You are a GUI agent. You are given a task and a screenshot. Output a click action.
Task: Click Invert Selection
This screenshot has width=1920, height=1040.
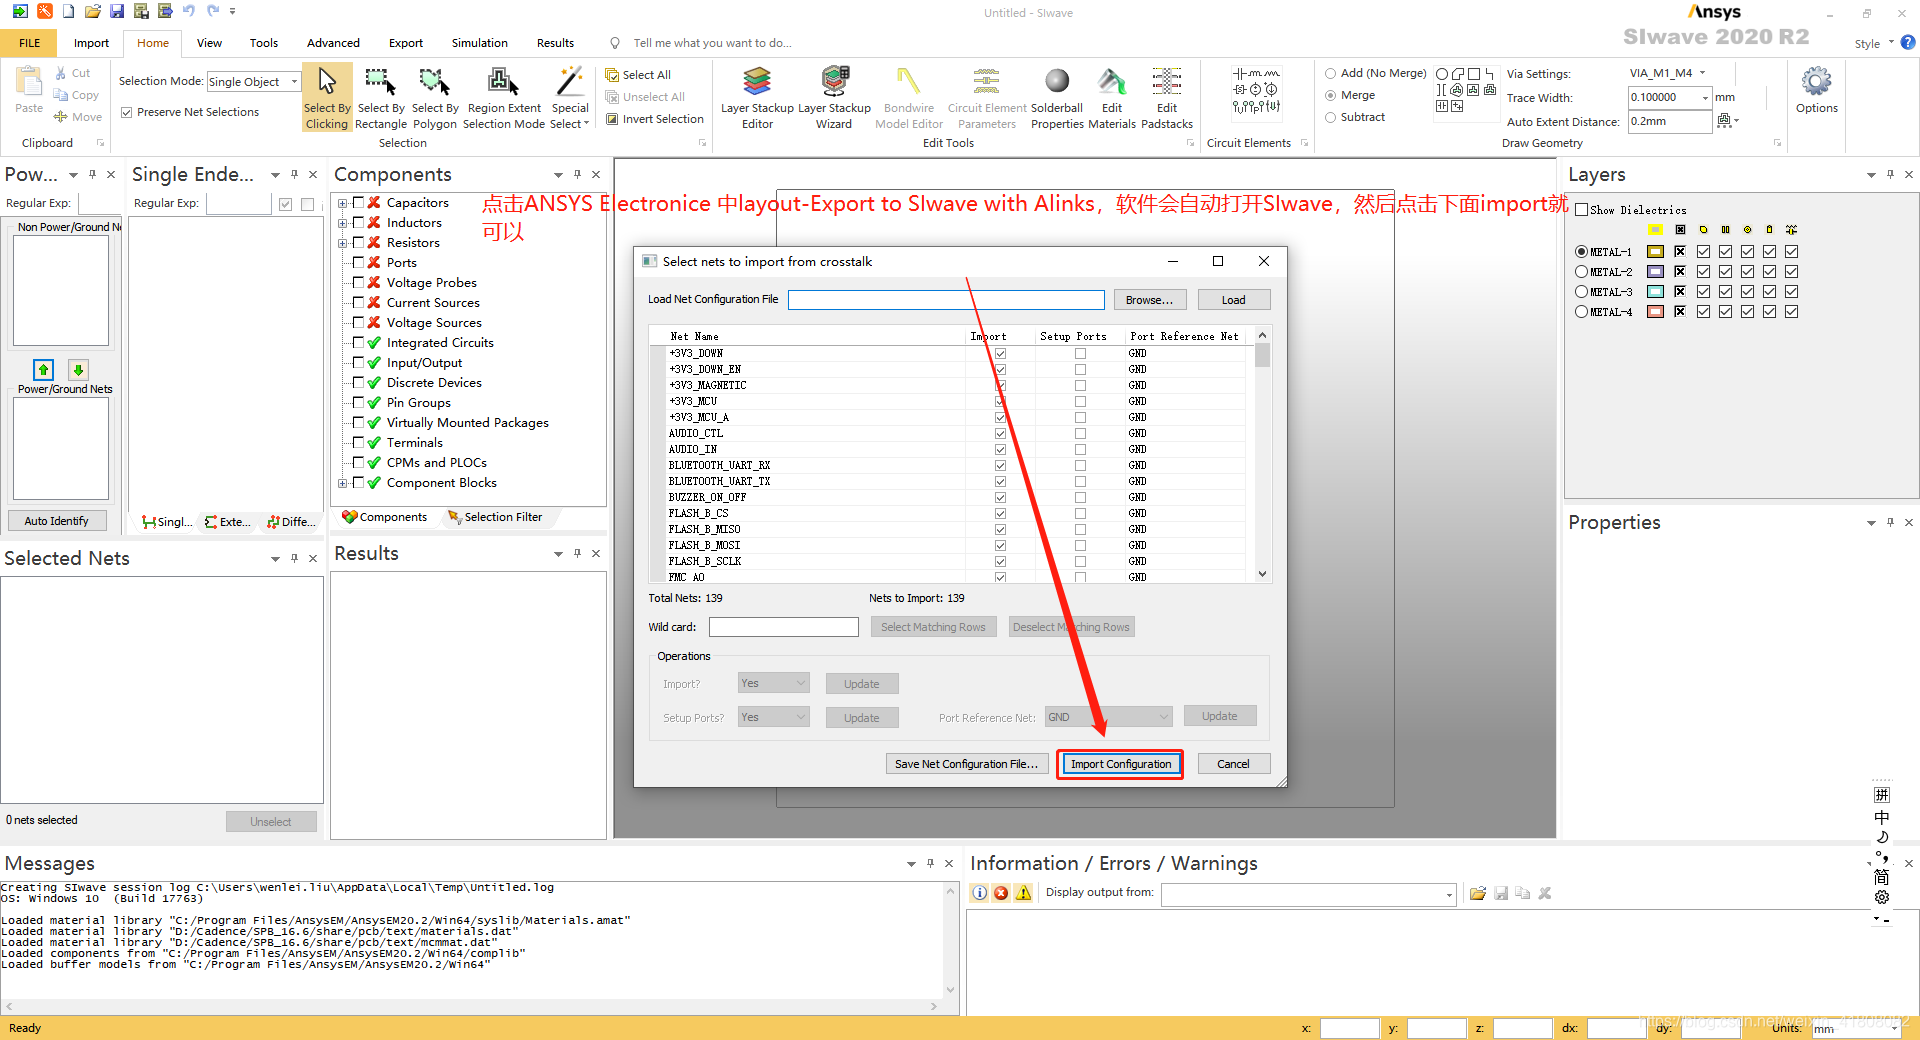pos(655,119)
